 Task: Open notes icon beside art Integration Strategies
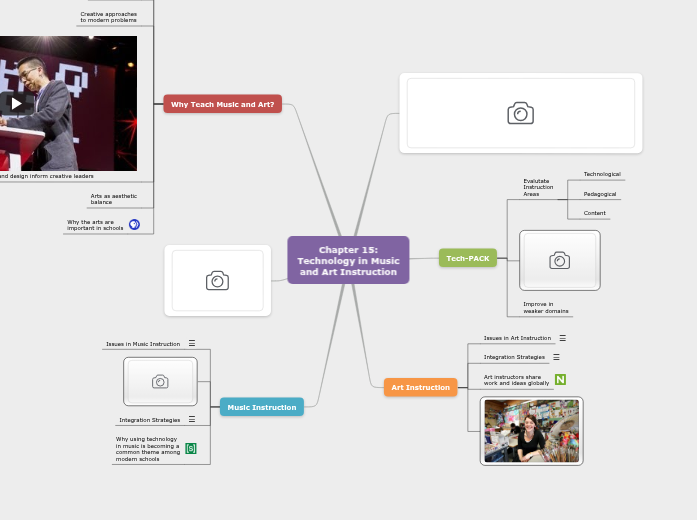click(556, 357)
